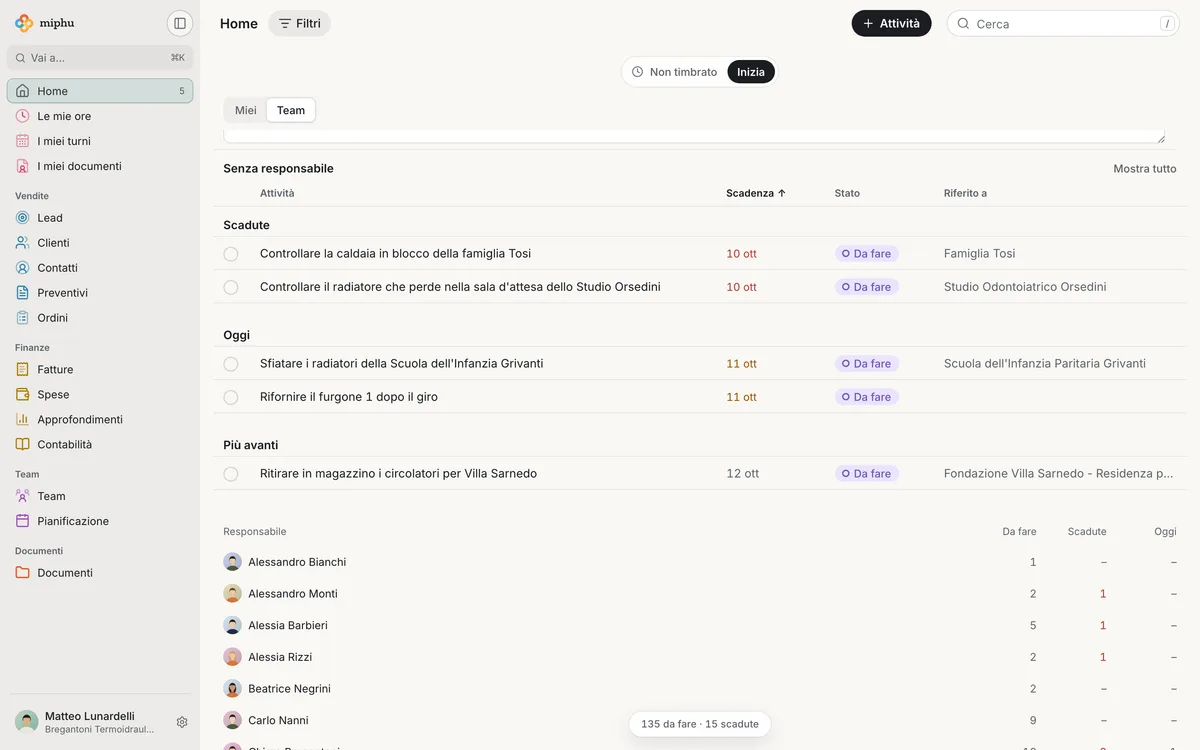Open Scuola dell'Infanzia Paritaria Grivanti link
The width and height of the screenshot is (1200, 750).
[x=1045, y=364]
